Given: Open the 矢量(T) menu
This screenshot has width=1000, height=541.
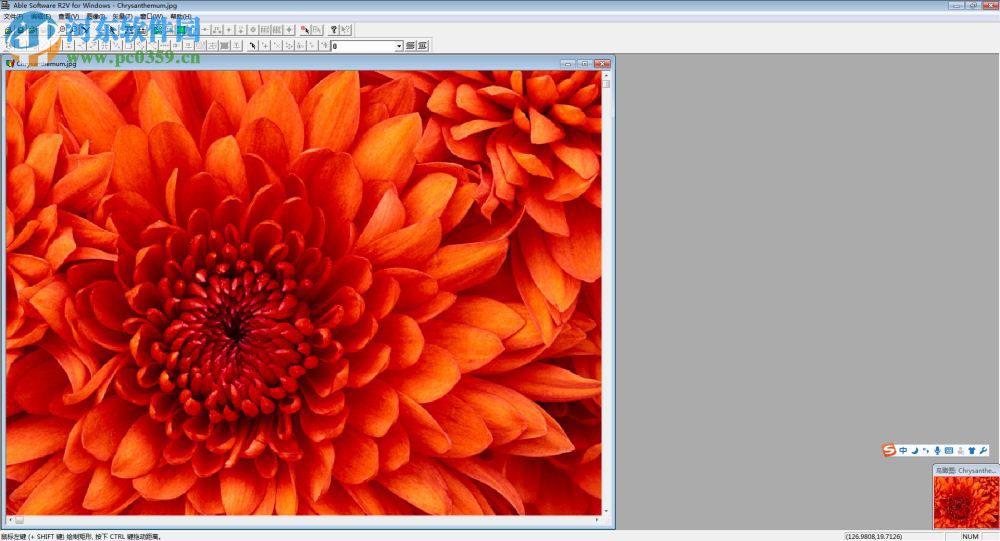Looking at the screenshot, I should click(x=122, y=17).
